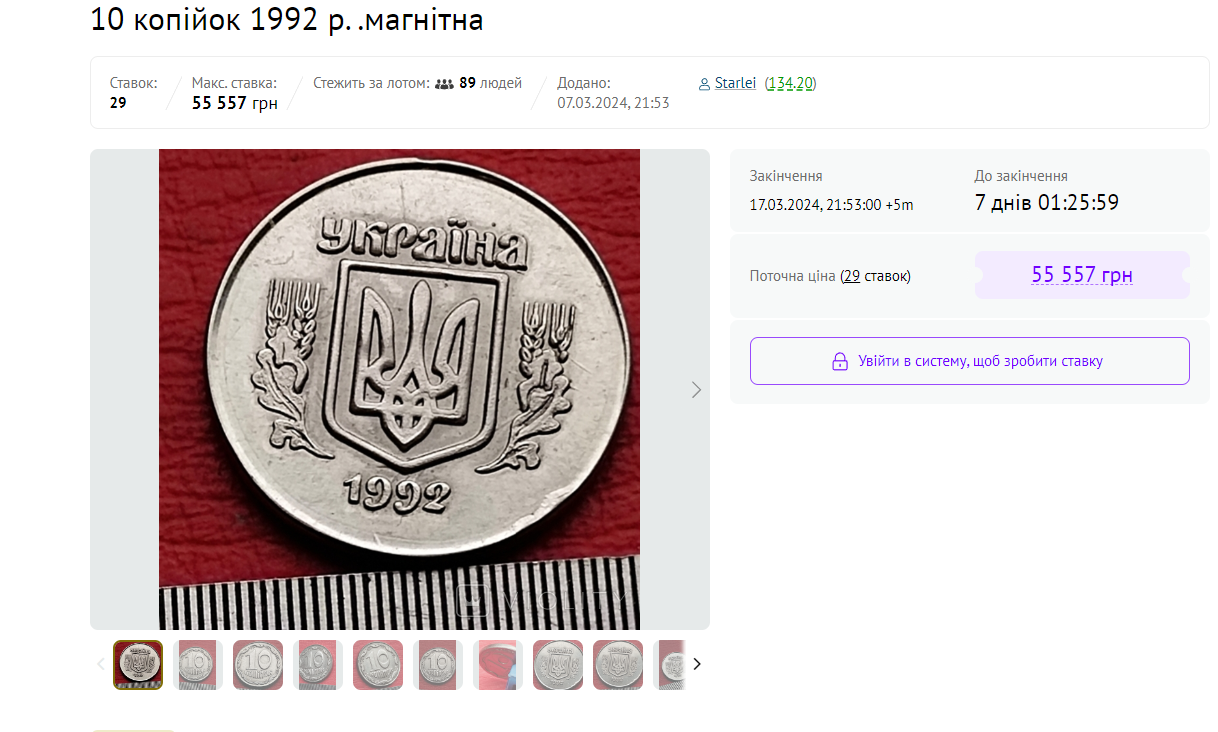This screenshot has width=1218, height=732.
Task: Click the user profile icon before Starlei
Action: point(704,84)
